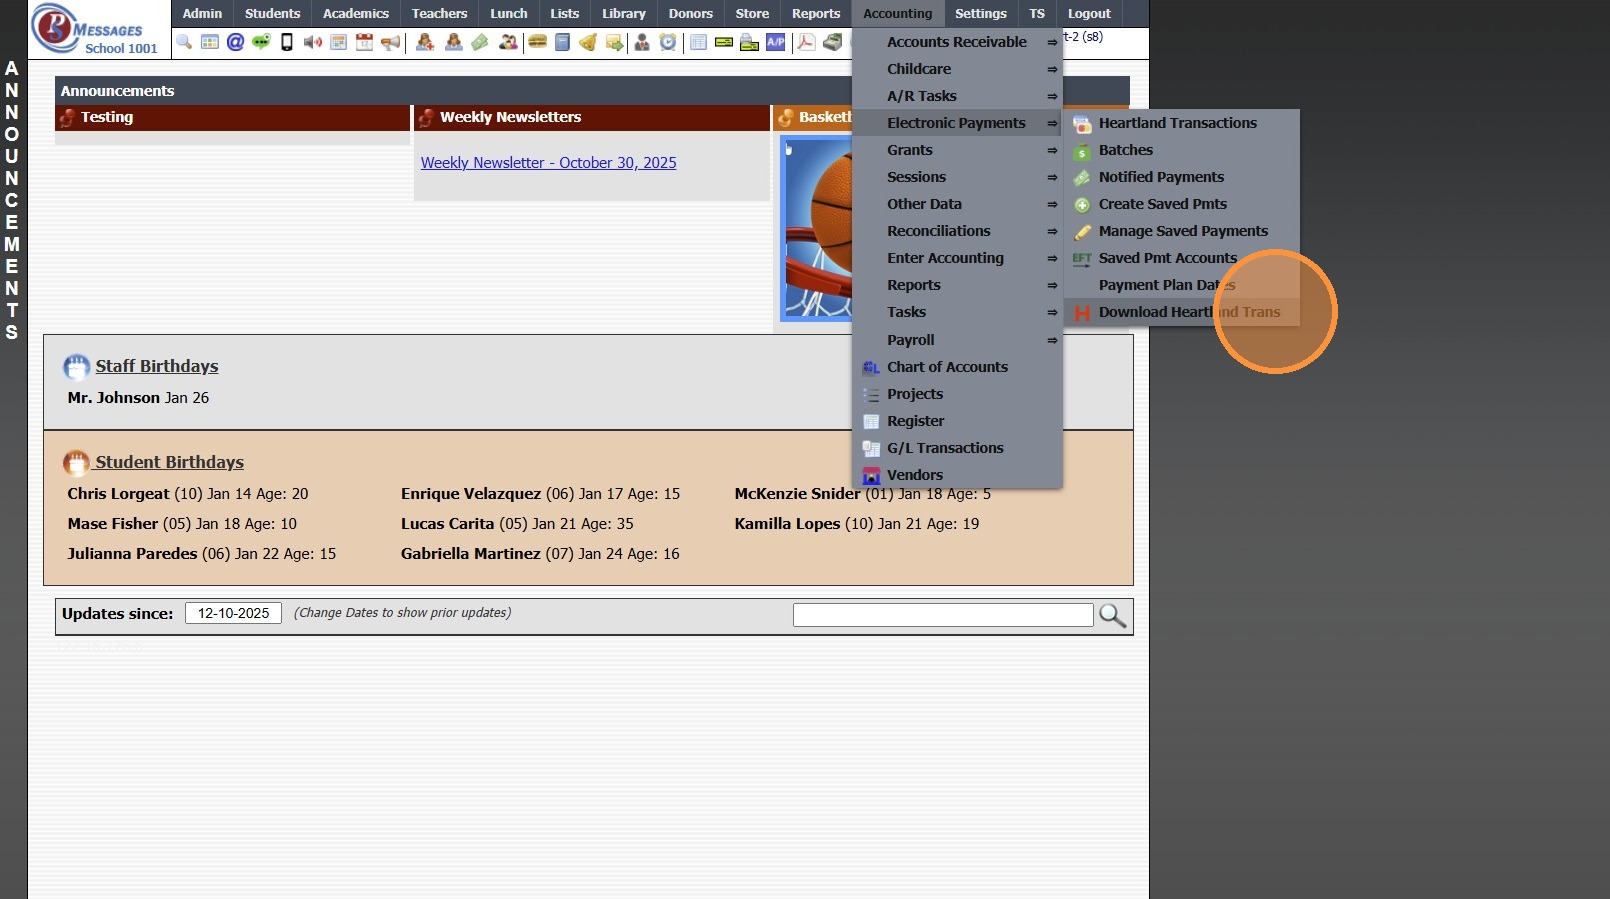
Task: Open Manage Saved Payments
Action: point(1181,231)
